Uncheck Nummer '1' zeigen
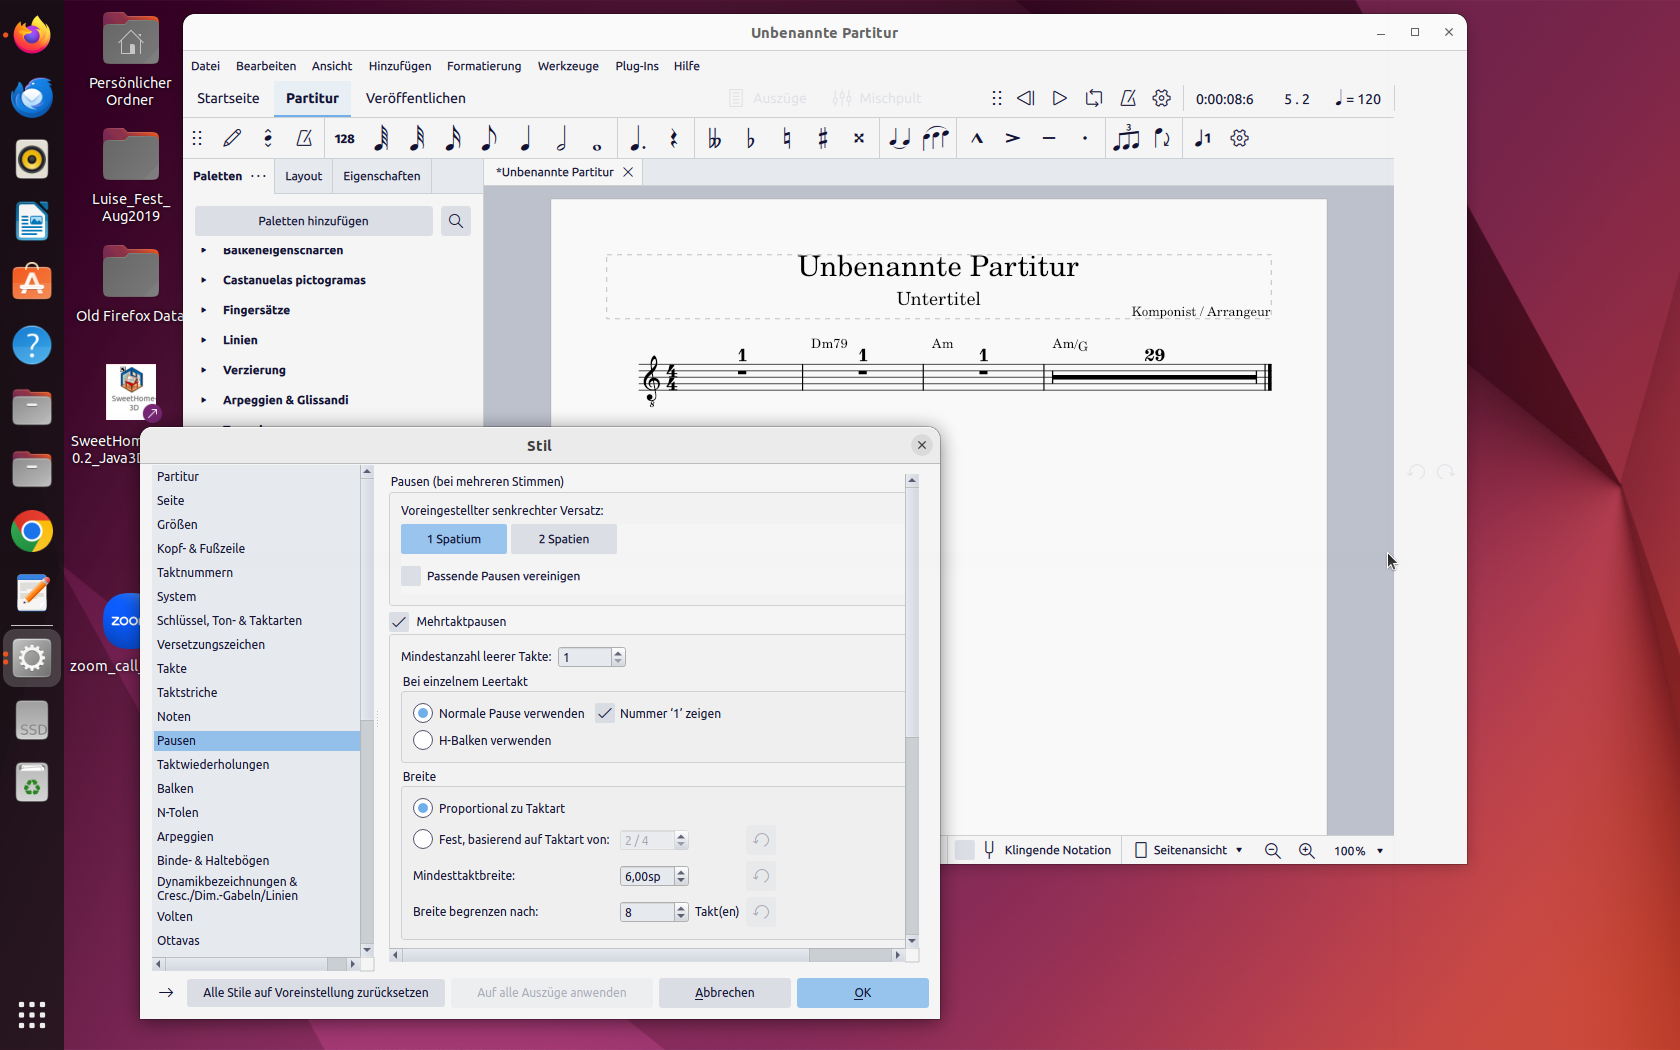The height and width of the screenshot is (1050, 1680). (605, 713)
